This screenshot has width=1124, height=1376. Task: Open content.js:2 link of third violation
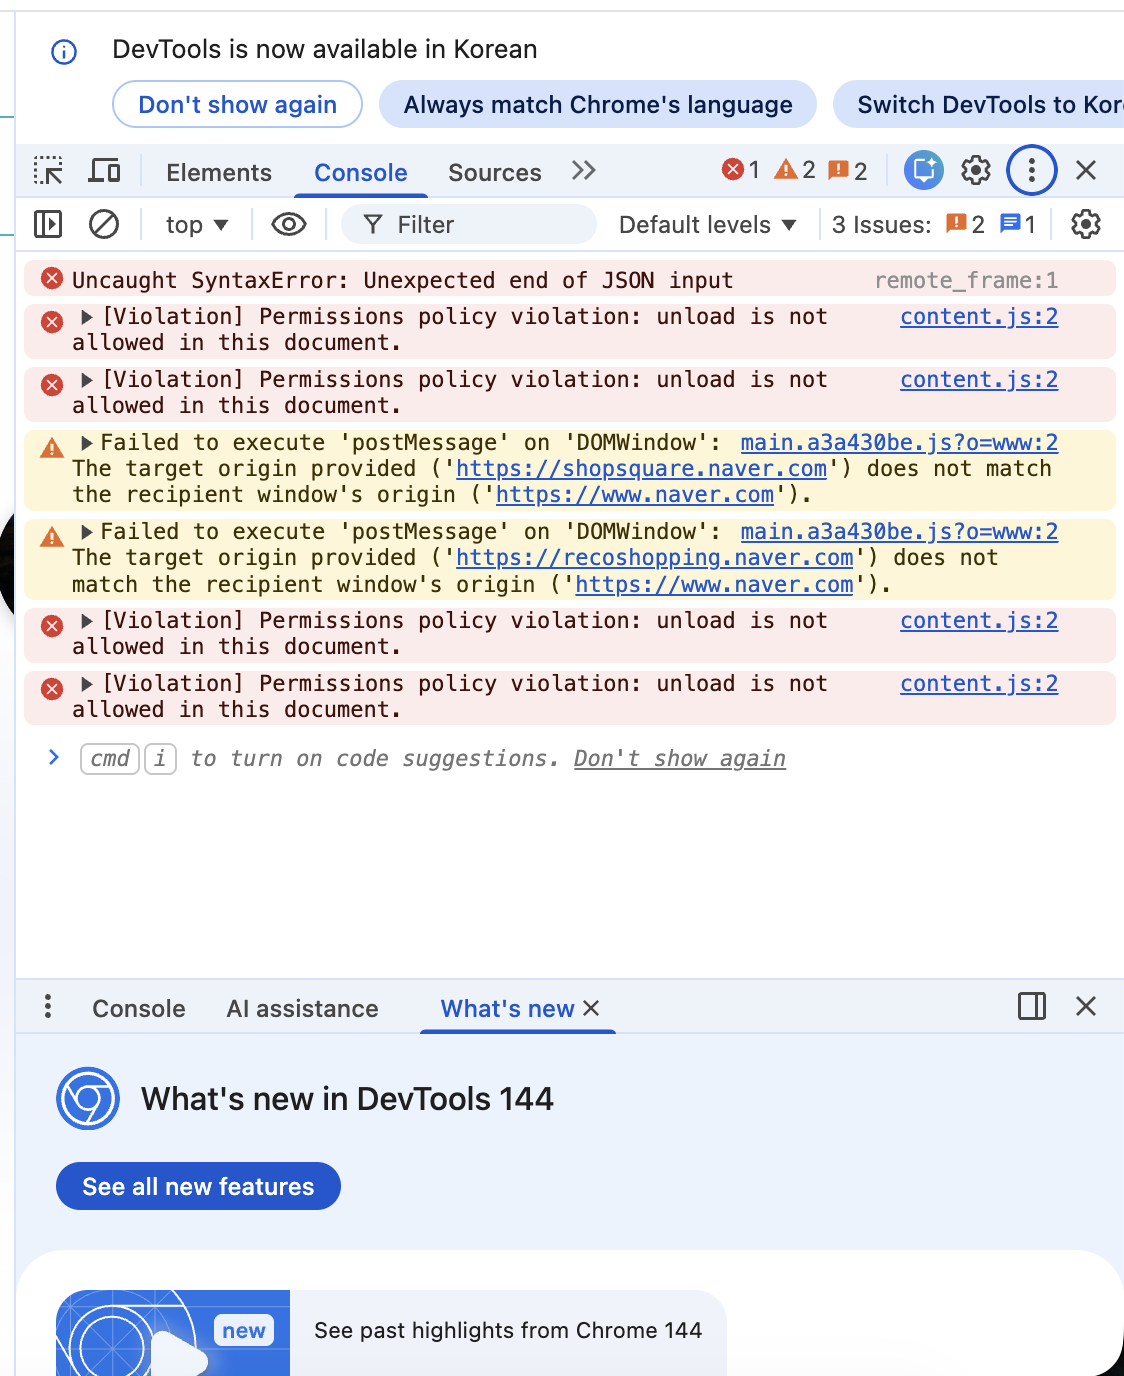[x=979, y=621]
